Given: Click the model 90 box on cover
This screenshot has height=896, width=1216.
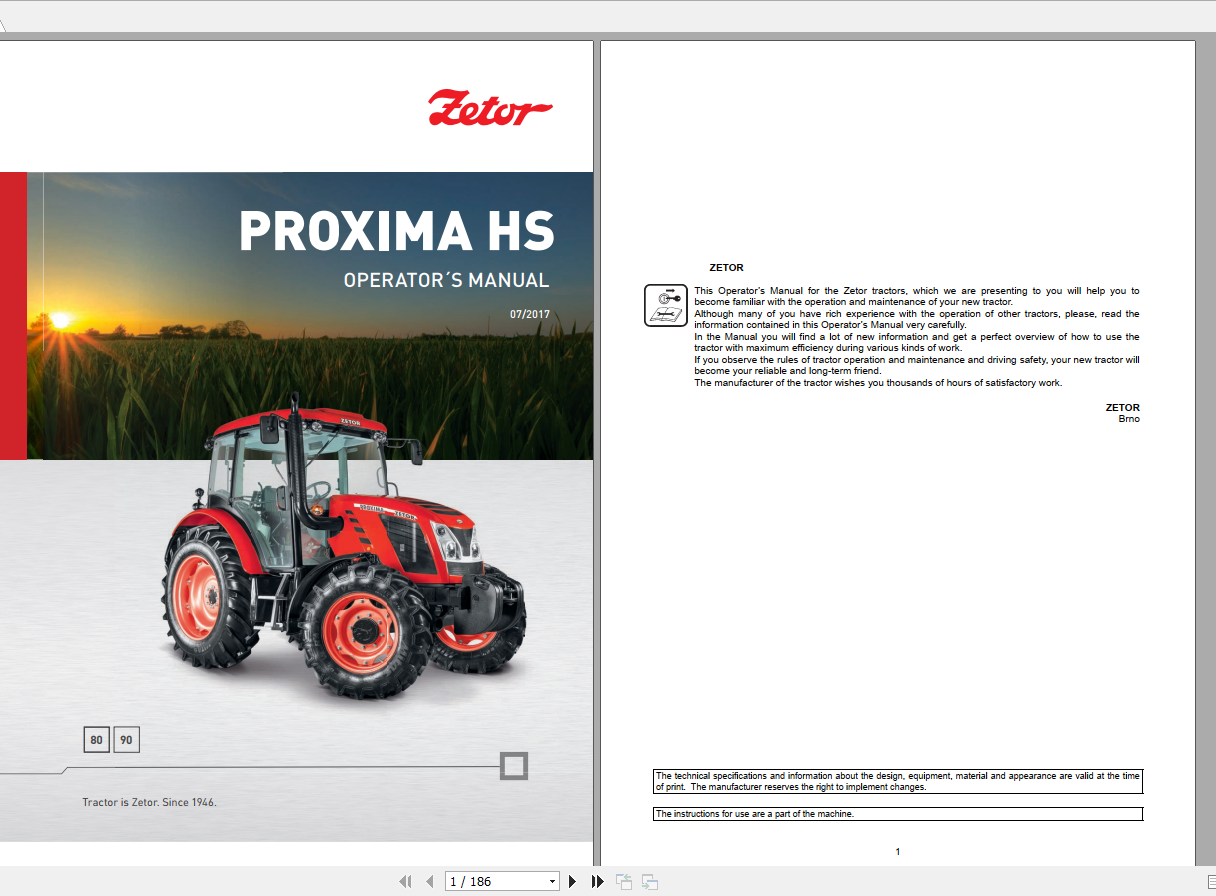Looking at the screenshot, I should tap(126, 740).
